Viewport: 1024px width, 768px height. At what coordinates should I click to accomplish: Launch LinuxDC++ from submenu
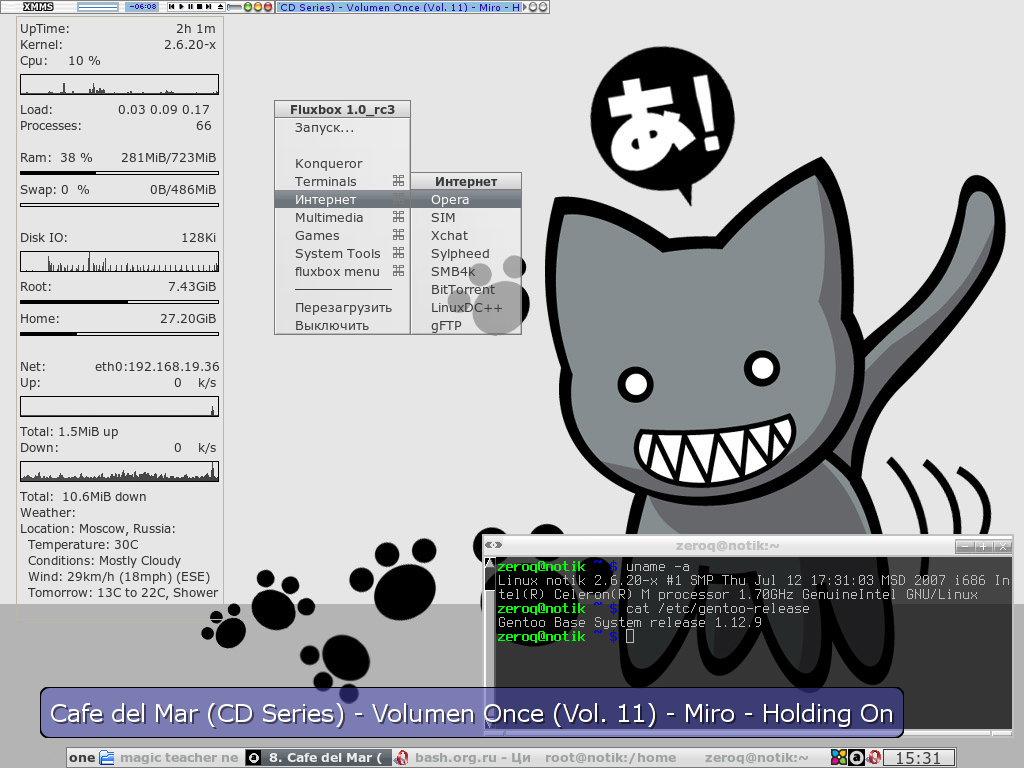coord(466,308)
